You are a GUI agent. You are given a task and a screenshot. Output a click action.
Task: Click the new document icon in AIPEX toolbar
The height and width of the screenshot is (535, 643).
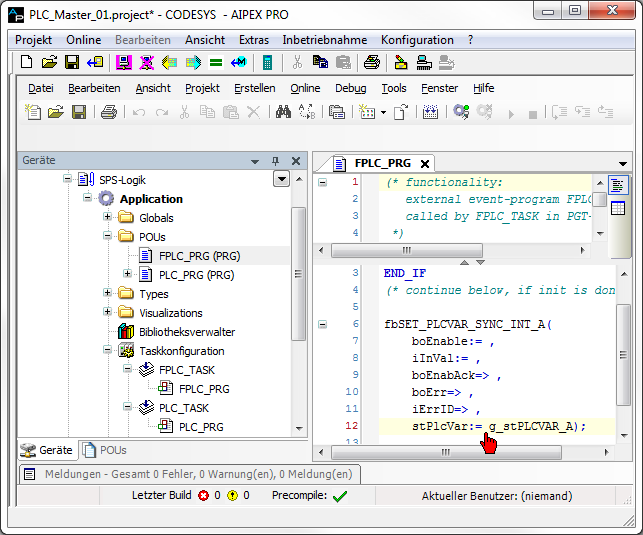[27, 62]
